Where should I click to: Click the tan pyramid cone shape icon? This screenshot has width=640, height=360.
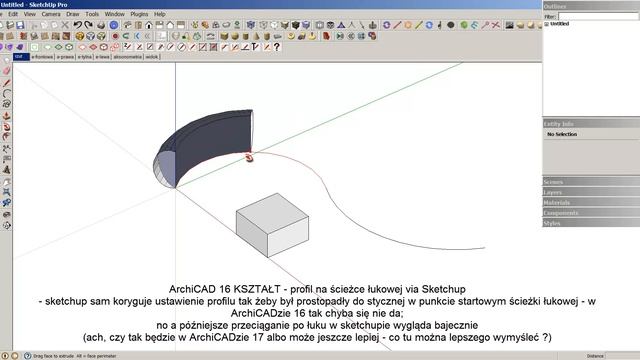[x=256, y=36]
